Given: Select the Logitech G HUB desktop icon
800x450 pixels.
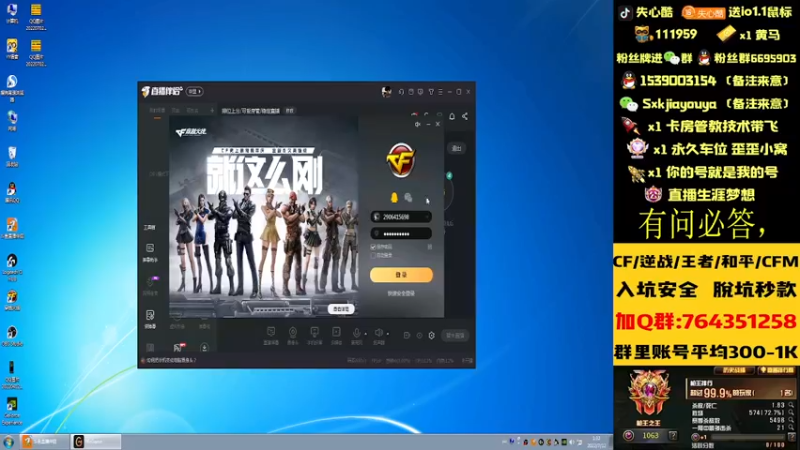Looking at the screenshot, I should pyautogui.click(x=12, y=267).
